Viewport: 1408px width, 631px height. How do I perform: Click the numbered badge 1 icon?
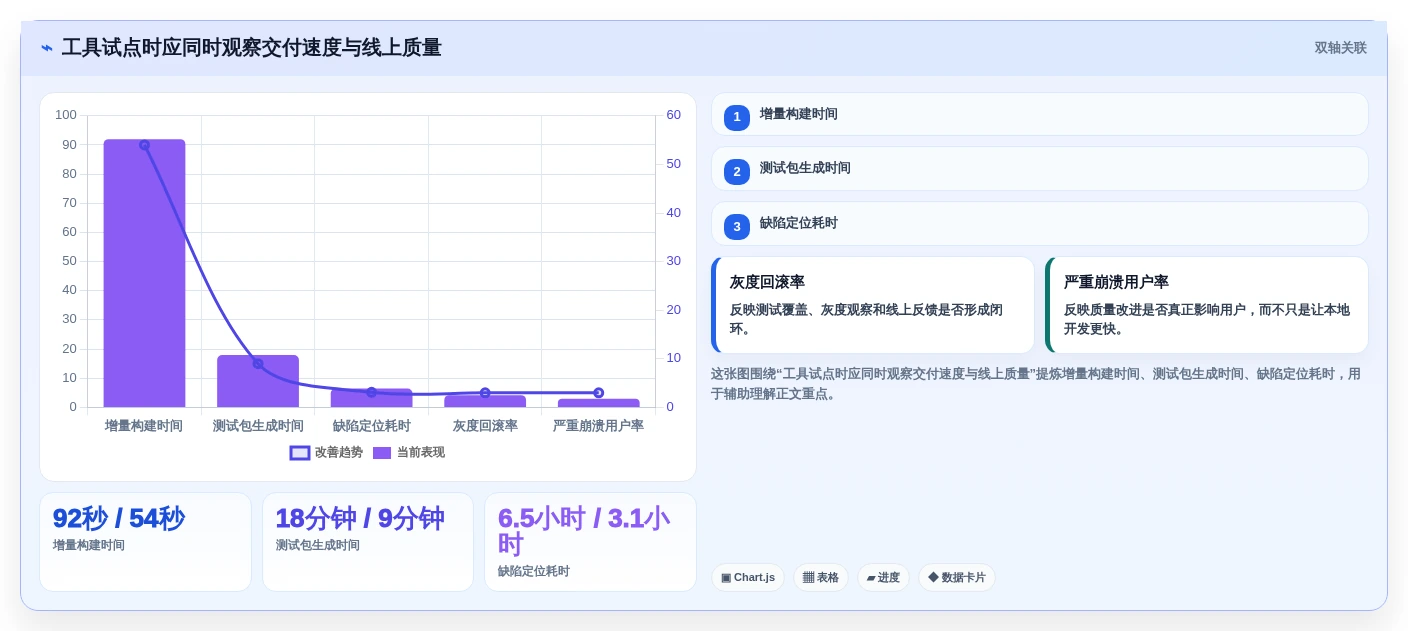[737, 117]
